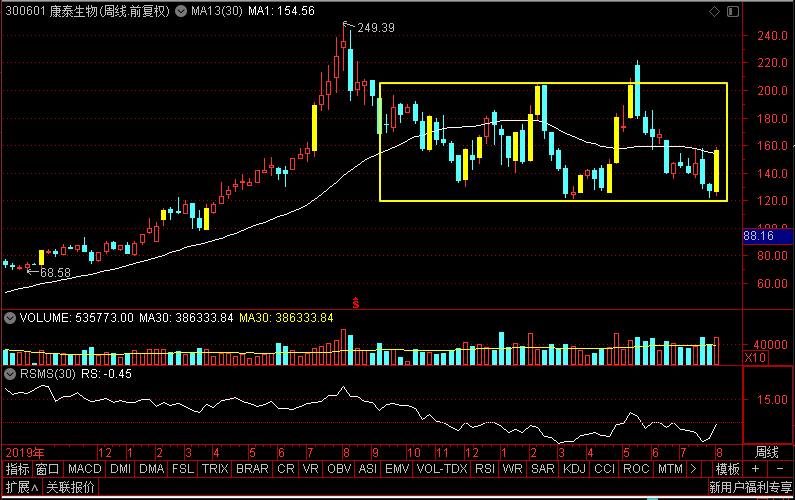Image resolution: width=795 pixels, height=500 pixels.
Task: Select the VOL-TDX indicator tab
Action: [x=441, y=469]
